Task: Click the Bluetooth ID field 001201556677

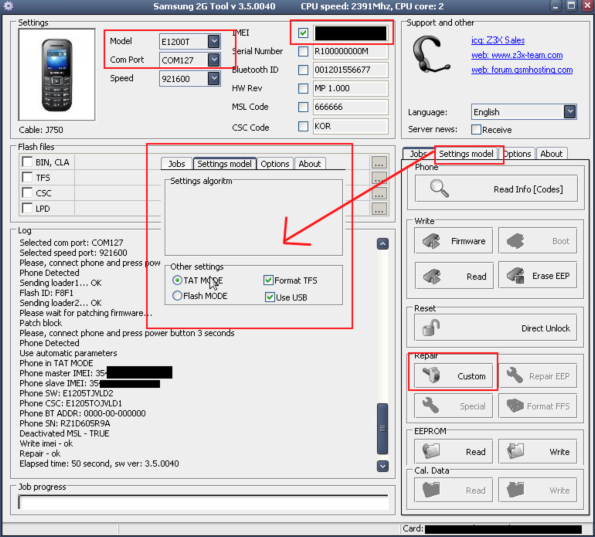Action: point(350,70)
